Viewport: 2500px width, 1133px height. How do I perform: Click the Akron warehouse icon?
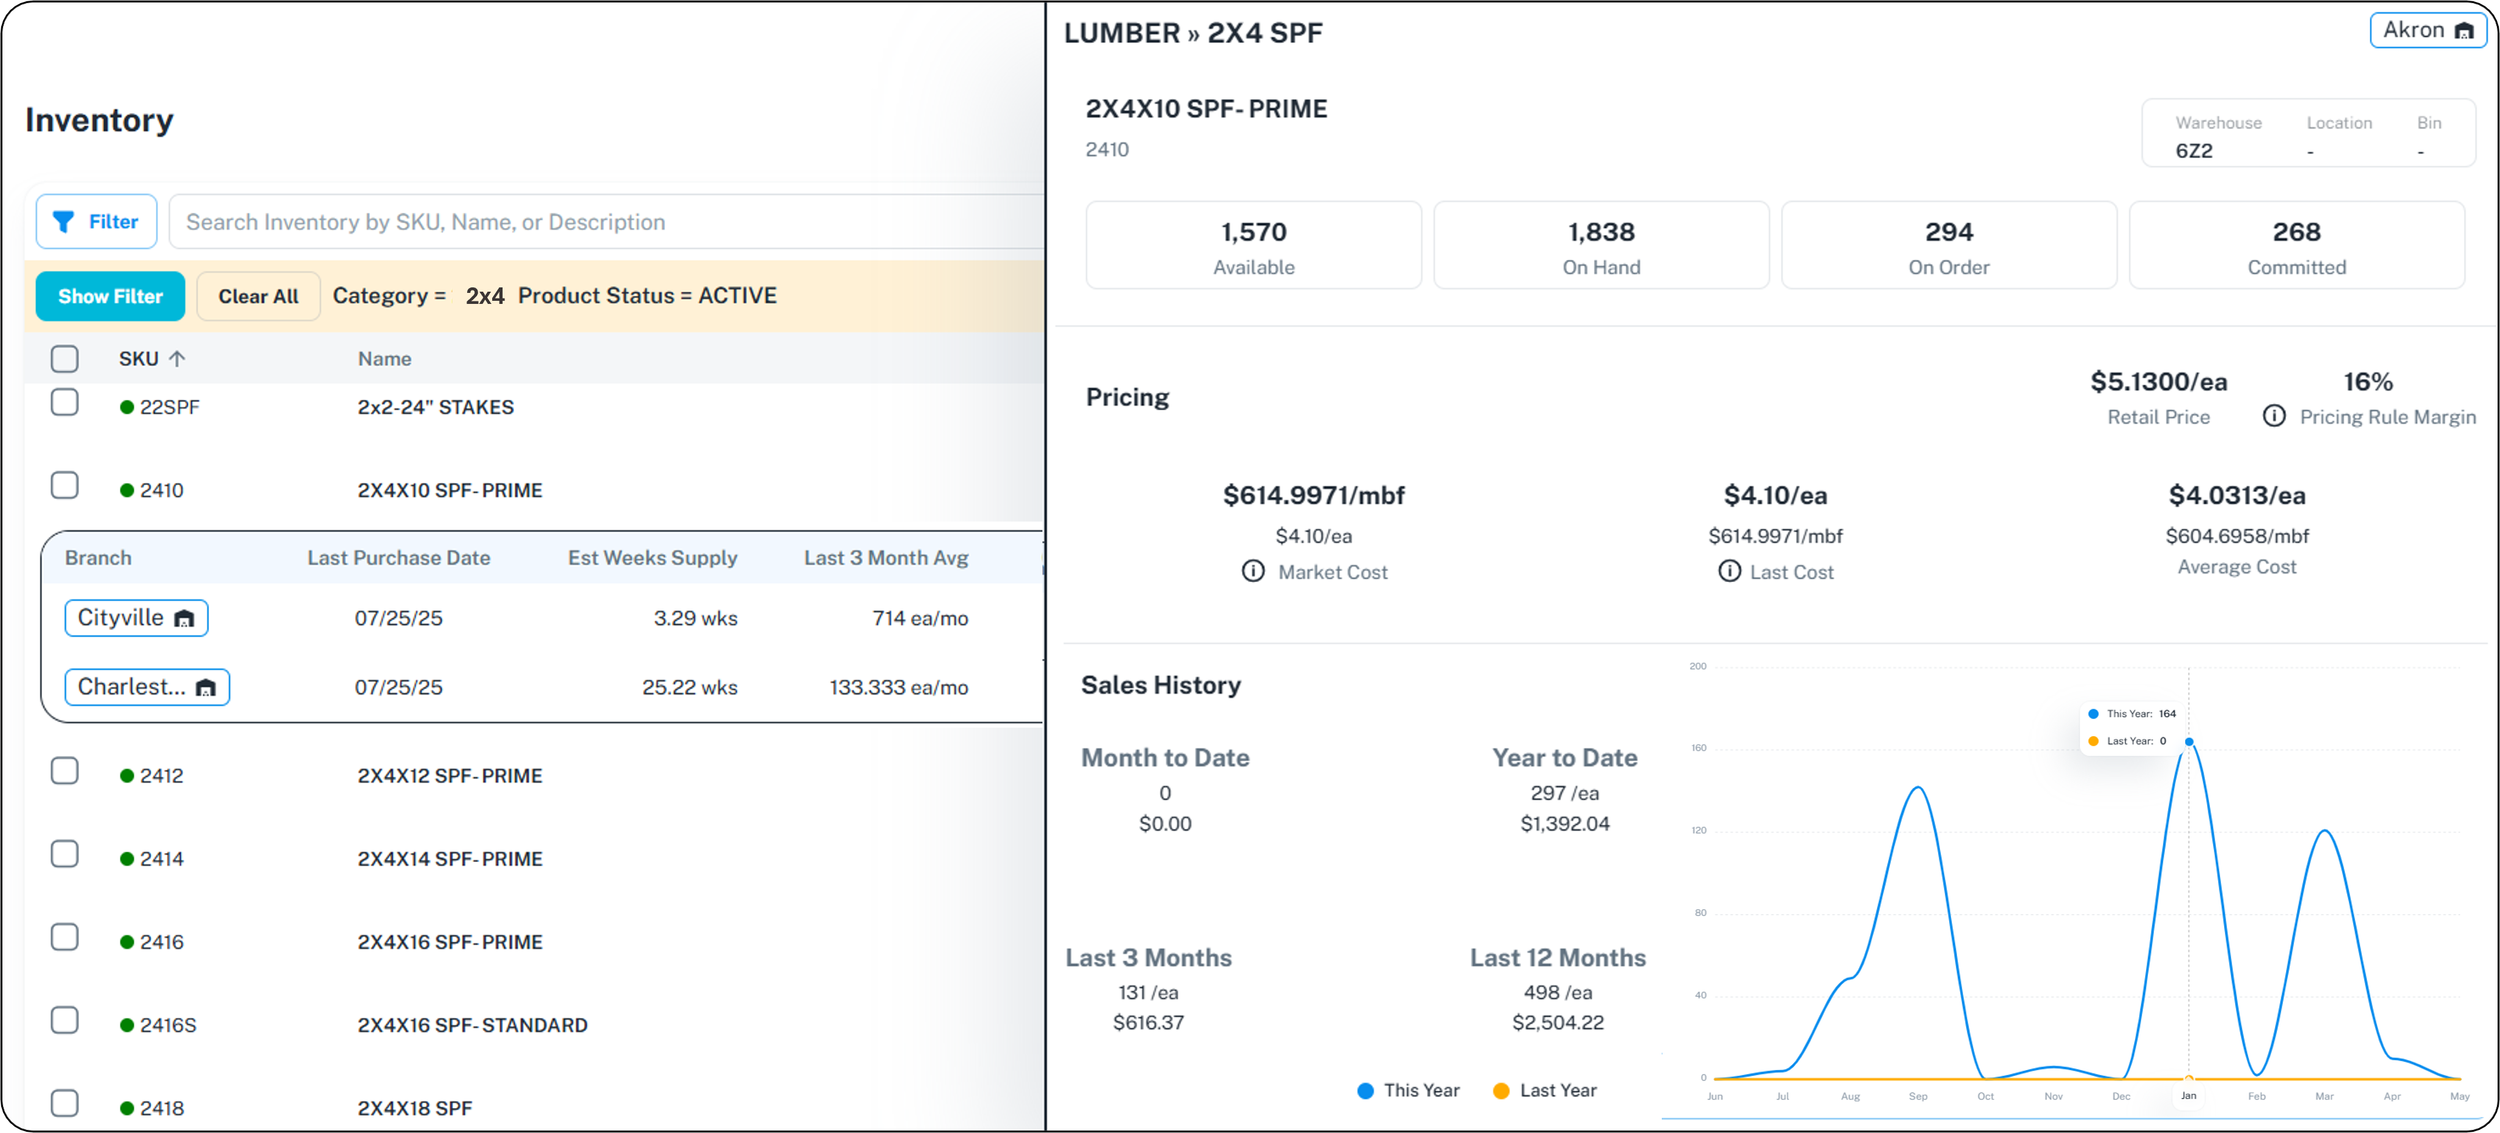click(2463, 31)
